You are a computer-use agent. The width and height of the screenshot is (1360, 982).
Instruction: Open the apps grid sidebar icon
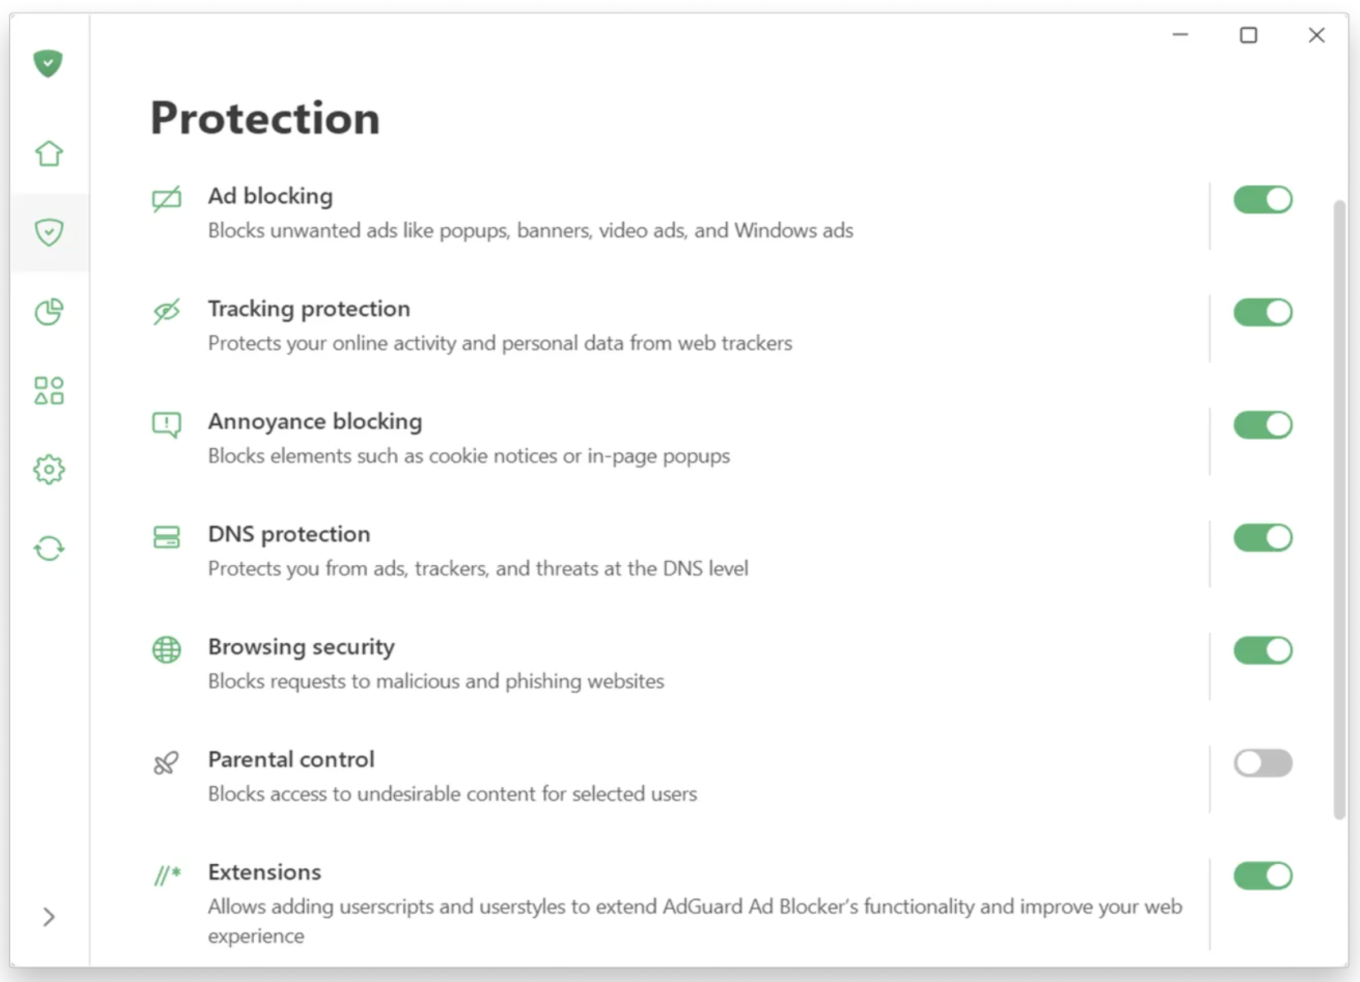(49, 390)
